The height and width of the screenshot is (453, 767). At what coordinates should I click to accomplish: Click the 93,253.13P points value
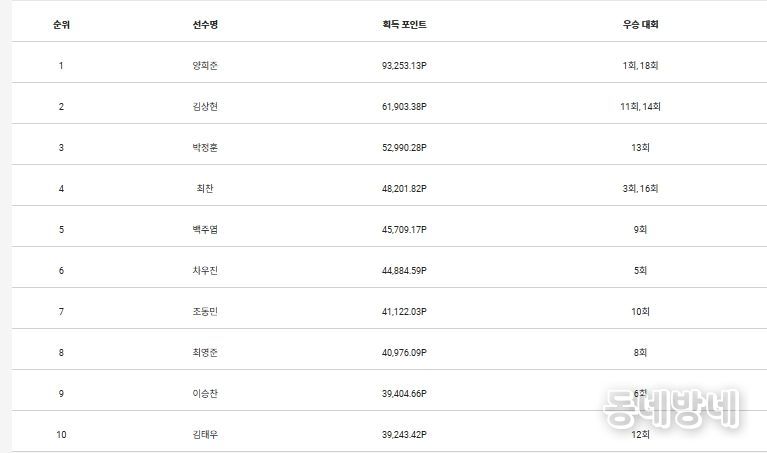[397, 66]
